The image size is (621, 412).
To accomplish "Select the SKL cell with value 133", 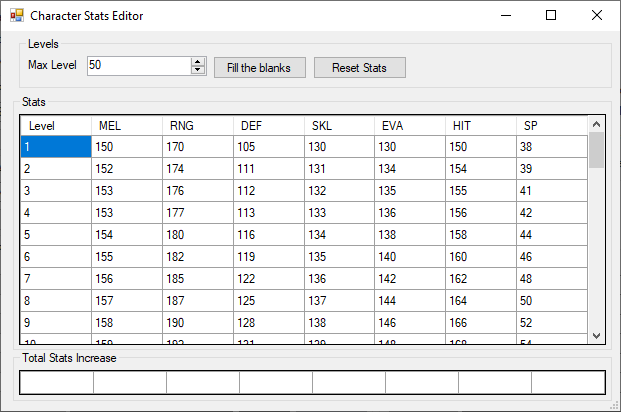I will click(339, 213).
